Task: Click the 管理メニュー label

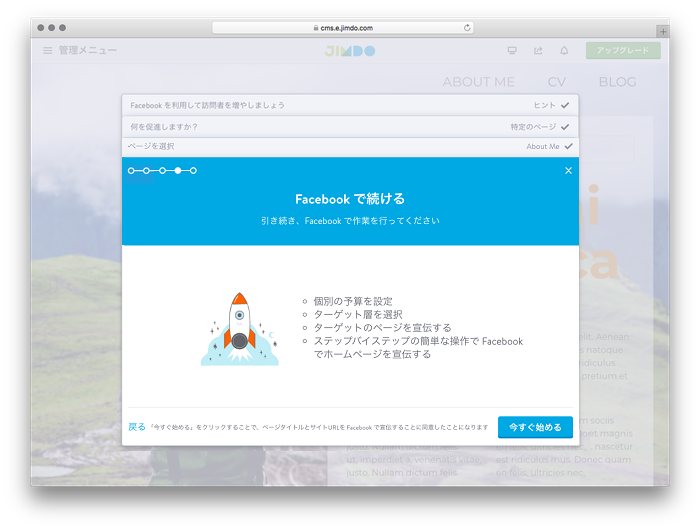Action: 88,50
